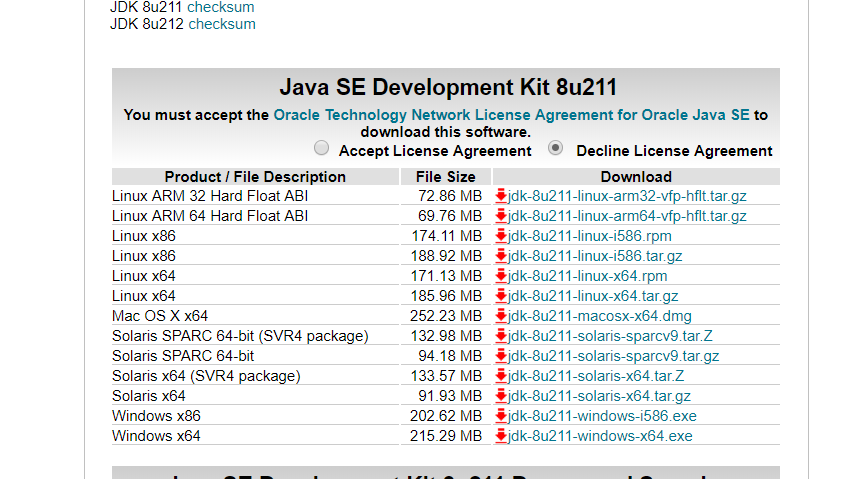Download jdk-8u211-windows-x64.exe file link

click(600, 436)
